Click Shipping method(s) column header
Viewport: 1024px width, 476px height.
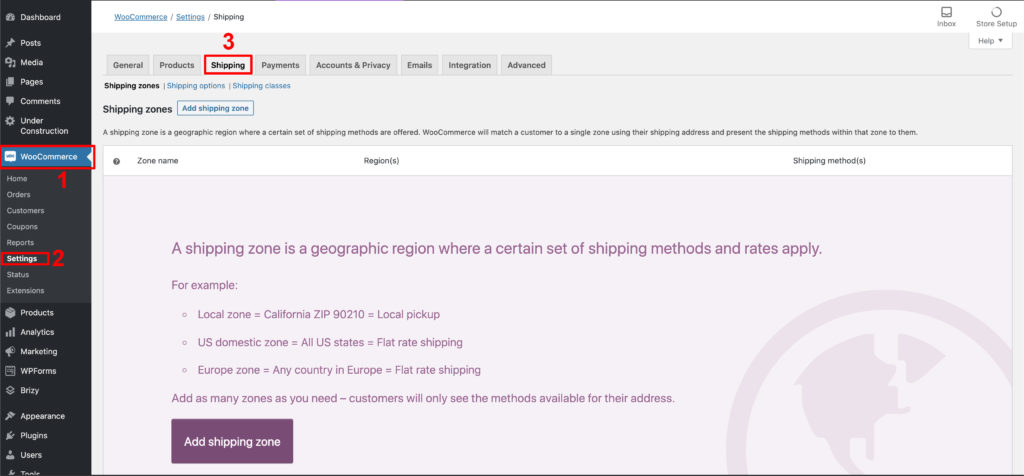(829, 161)
